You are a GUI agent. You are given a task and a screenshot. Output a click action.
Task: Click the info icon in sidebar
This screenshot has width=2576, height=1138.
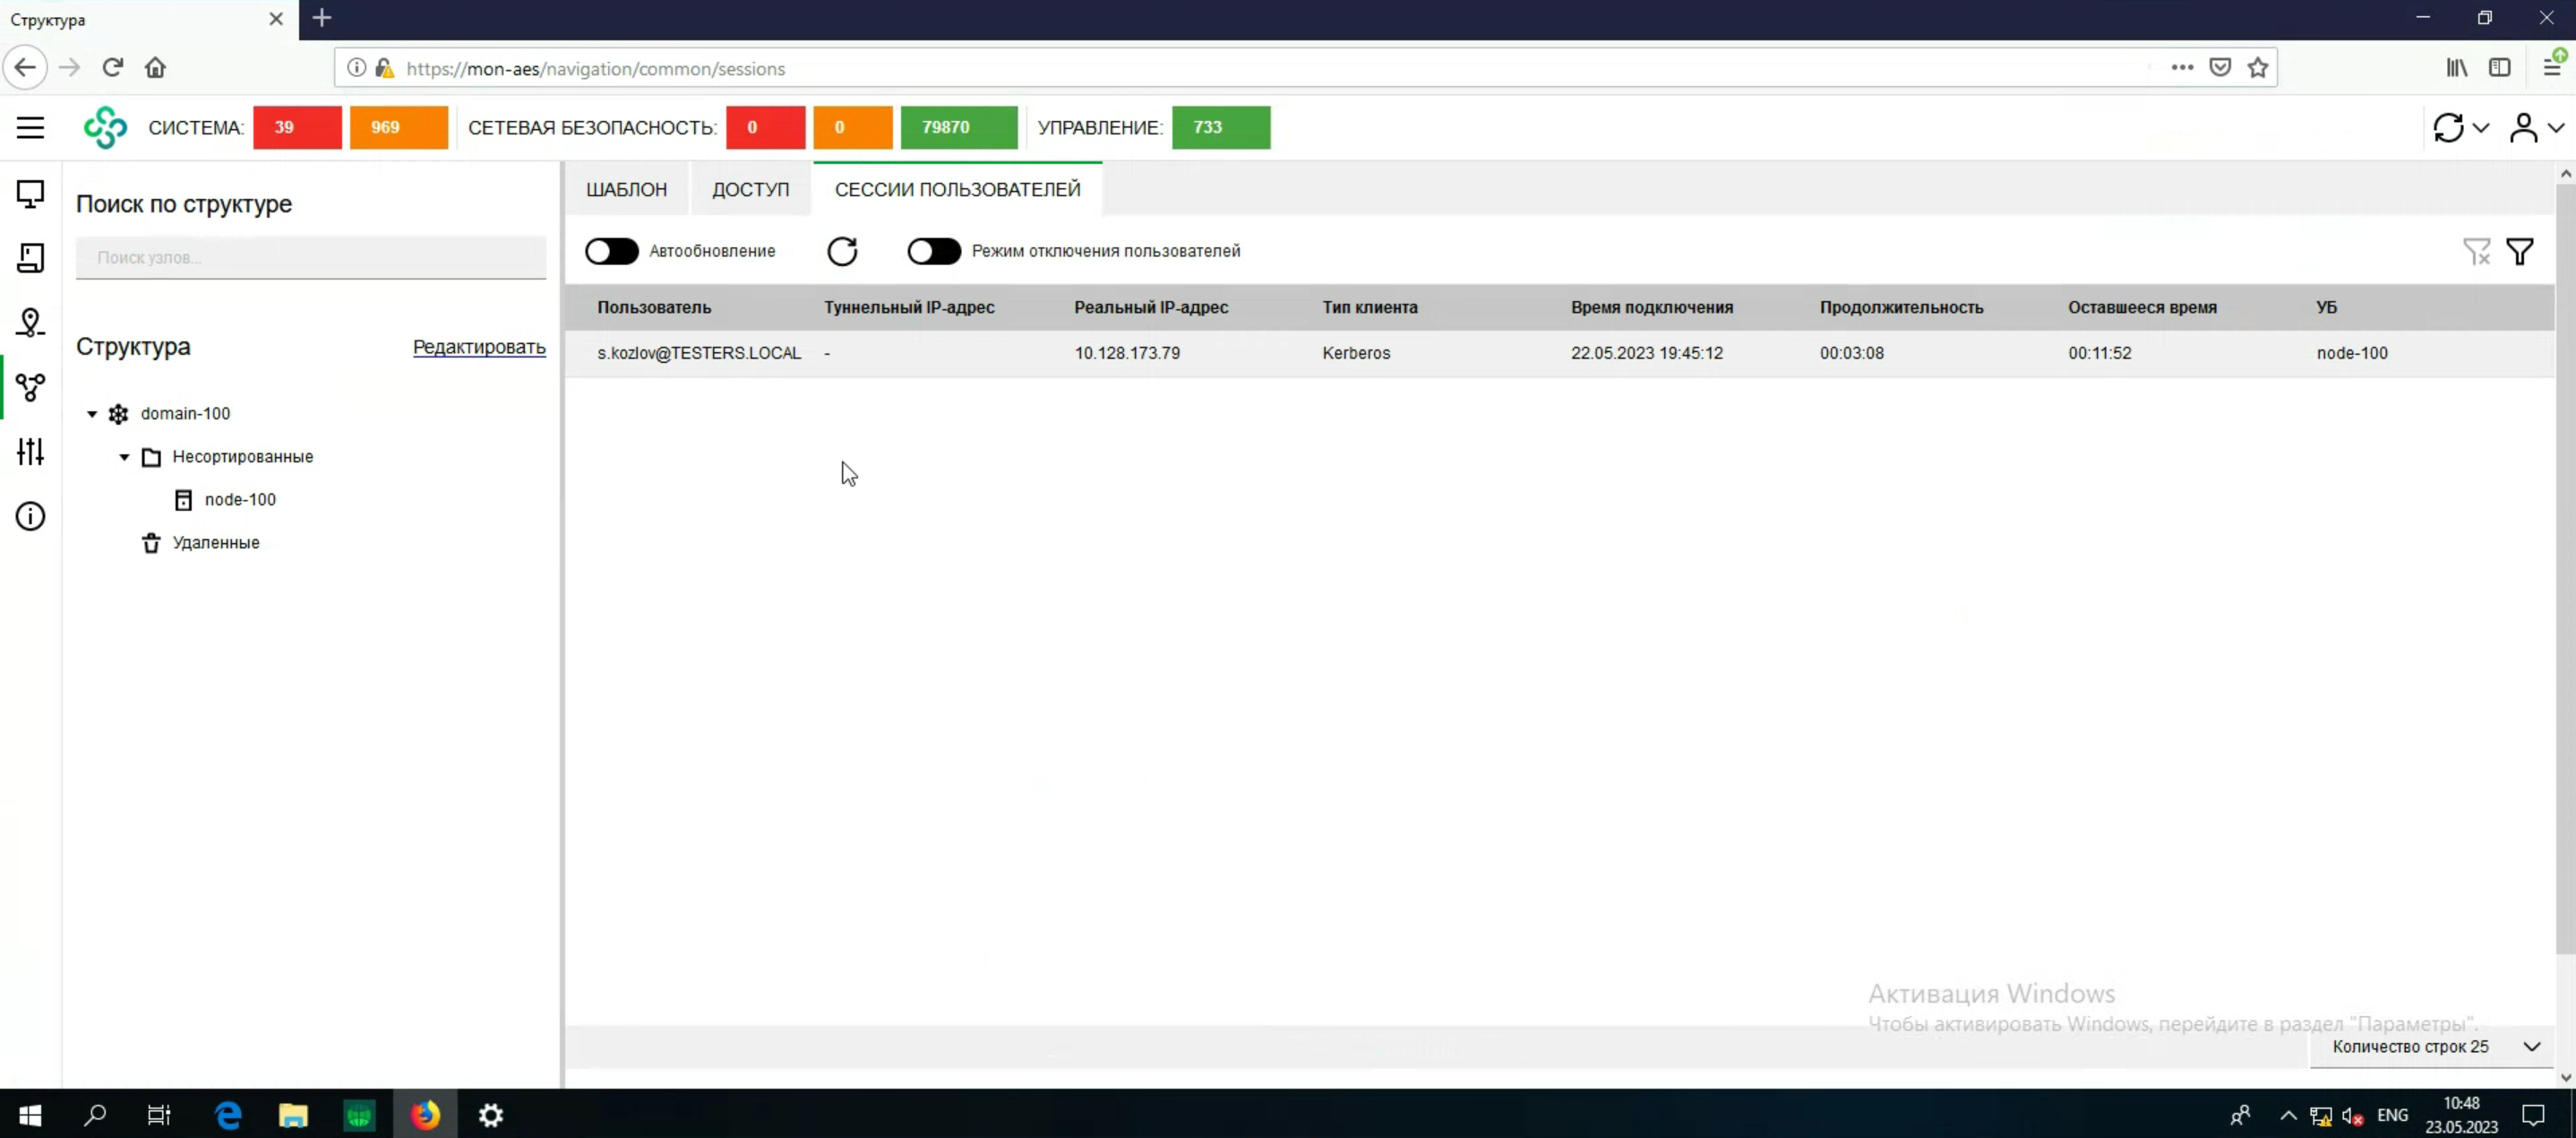[x=30, y=516]
